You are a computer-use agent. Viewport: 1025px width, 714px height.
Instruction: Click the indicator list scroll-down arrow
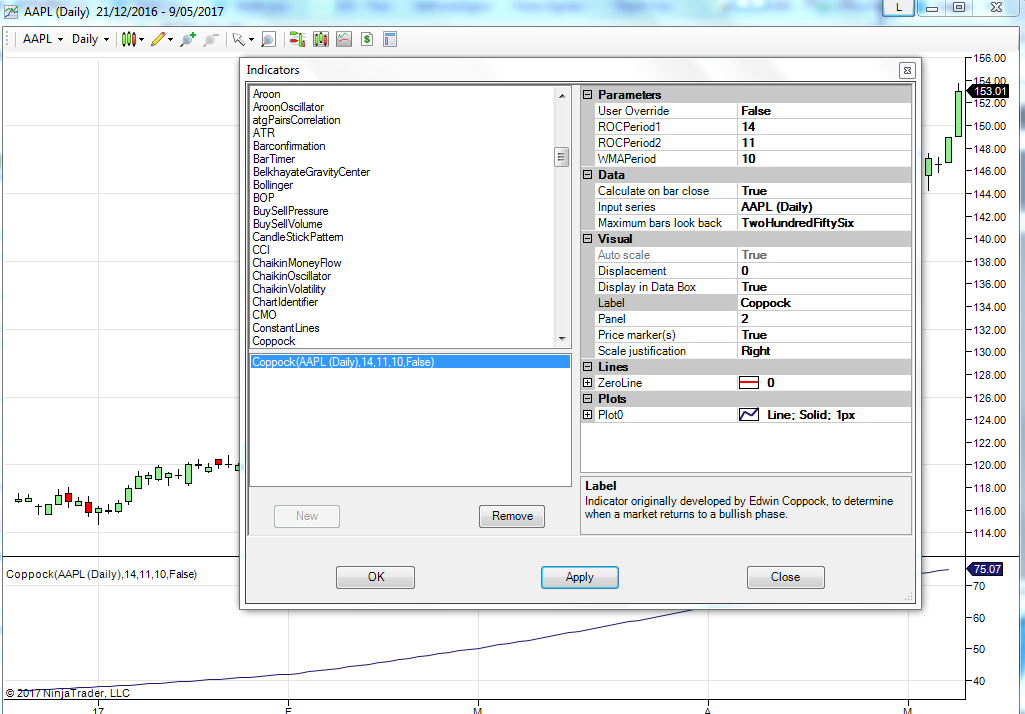(x=562, y=339)
